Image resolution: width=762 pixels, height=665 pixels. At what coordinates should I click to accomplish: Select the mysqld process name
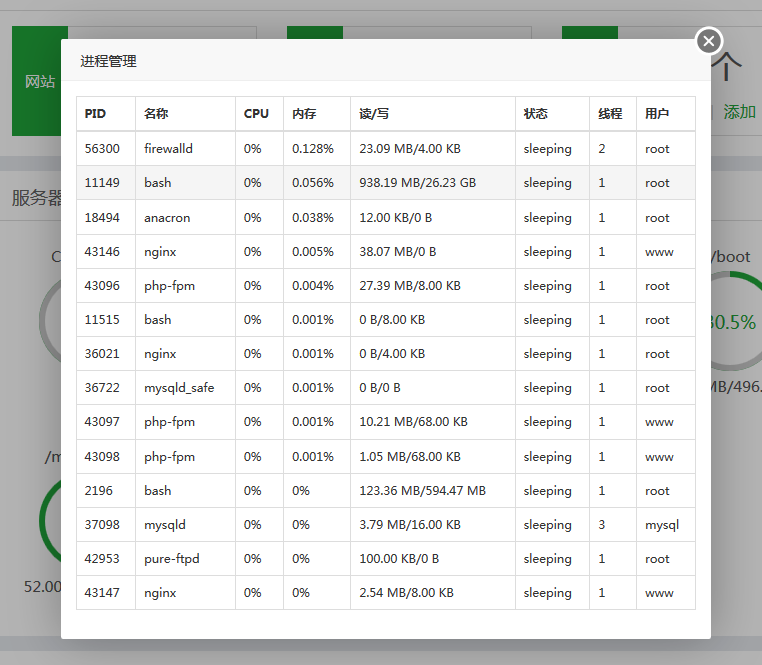click(165, 525)
